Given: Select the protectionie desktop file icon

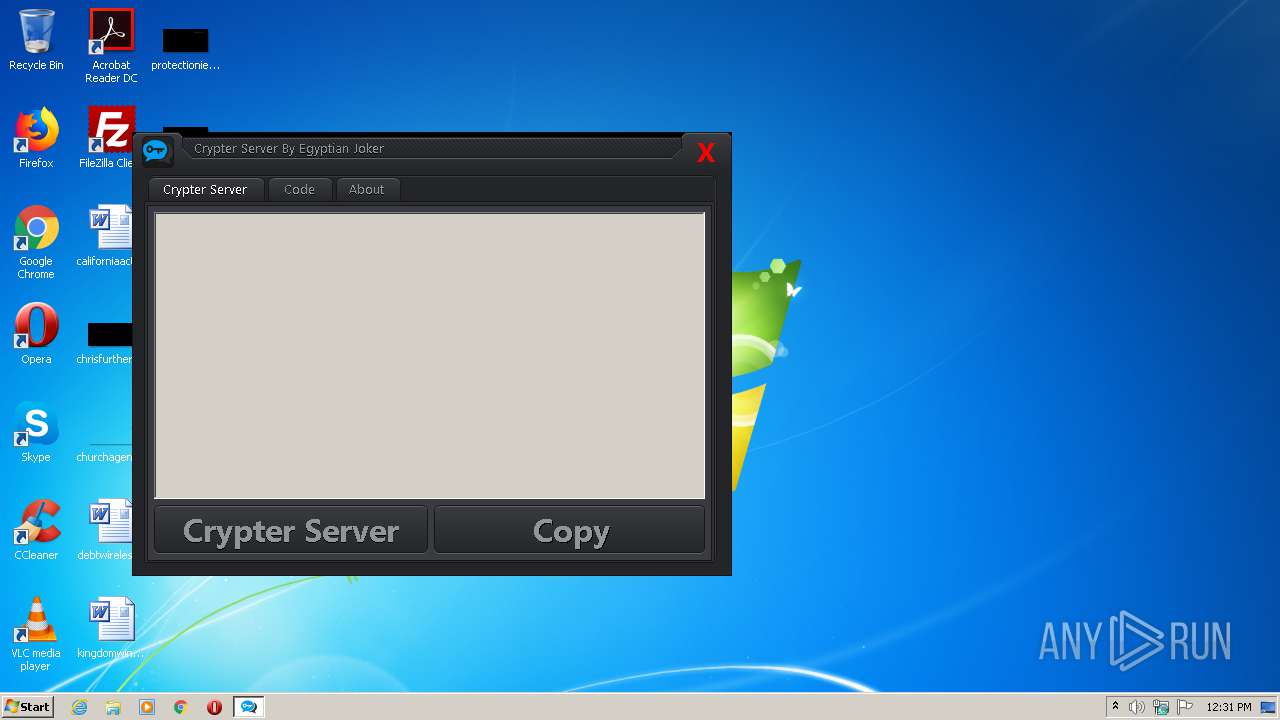Looking at the screenshot, I should tap(185, 48).
